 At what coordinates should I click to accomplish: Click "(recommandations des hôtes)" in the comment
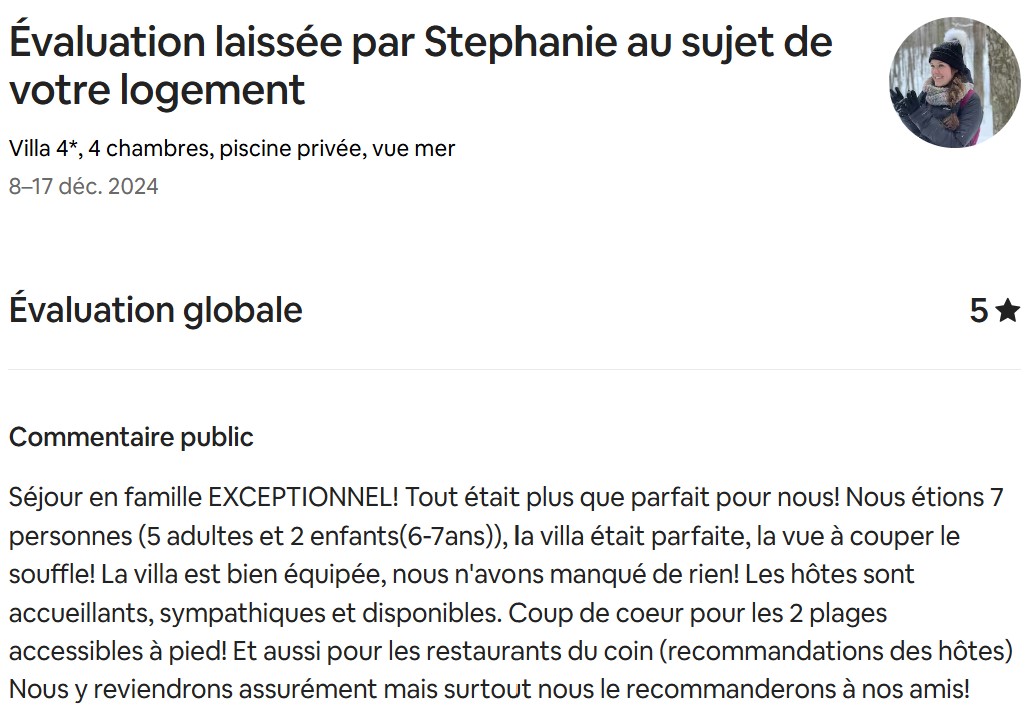click(x=838, y=650)
